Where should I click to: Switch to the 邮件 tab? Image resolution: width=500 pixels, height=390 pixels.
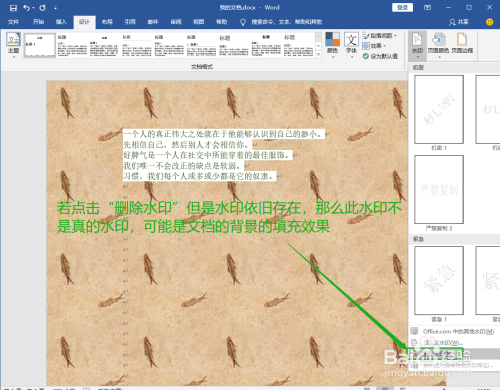coord(153,22)
